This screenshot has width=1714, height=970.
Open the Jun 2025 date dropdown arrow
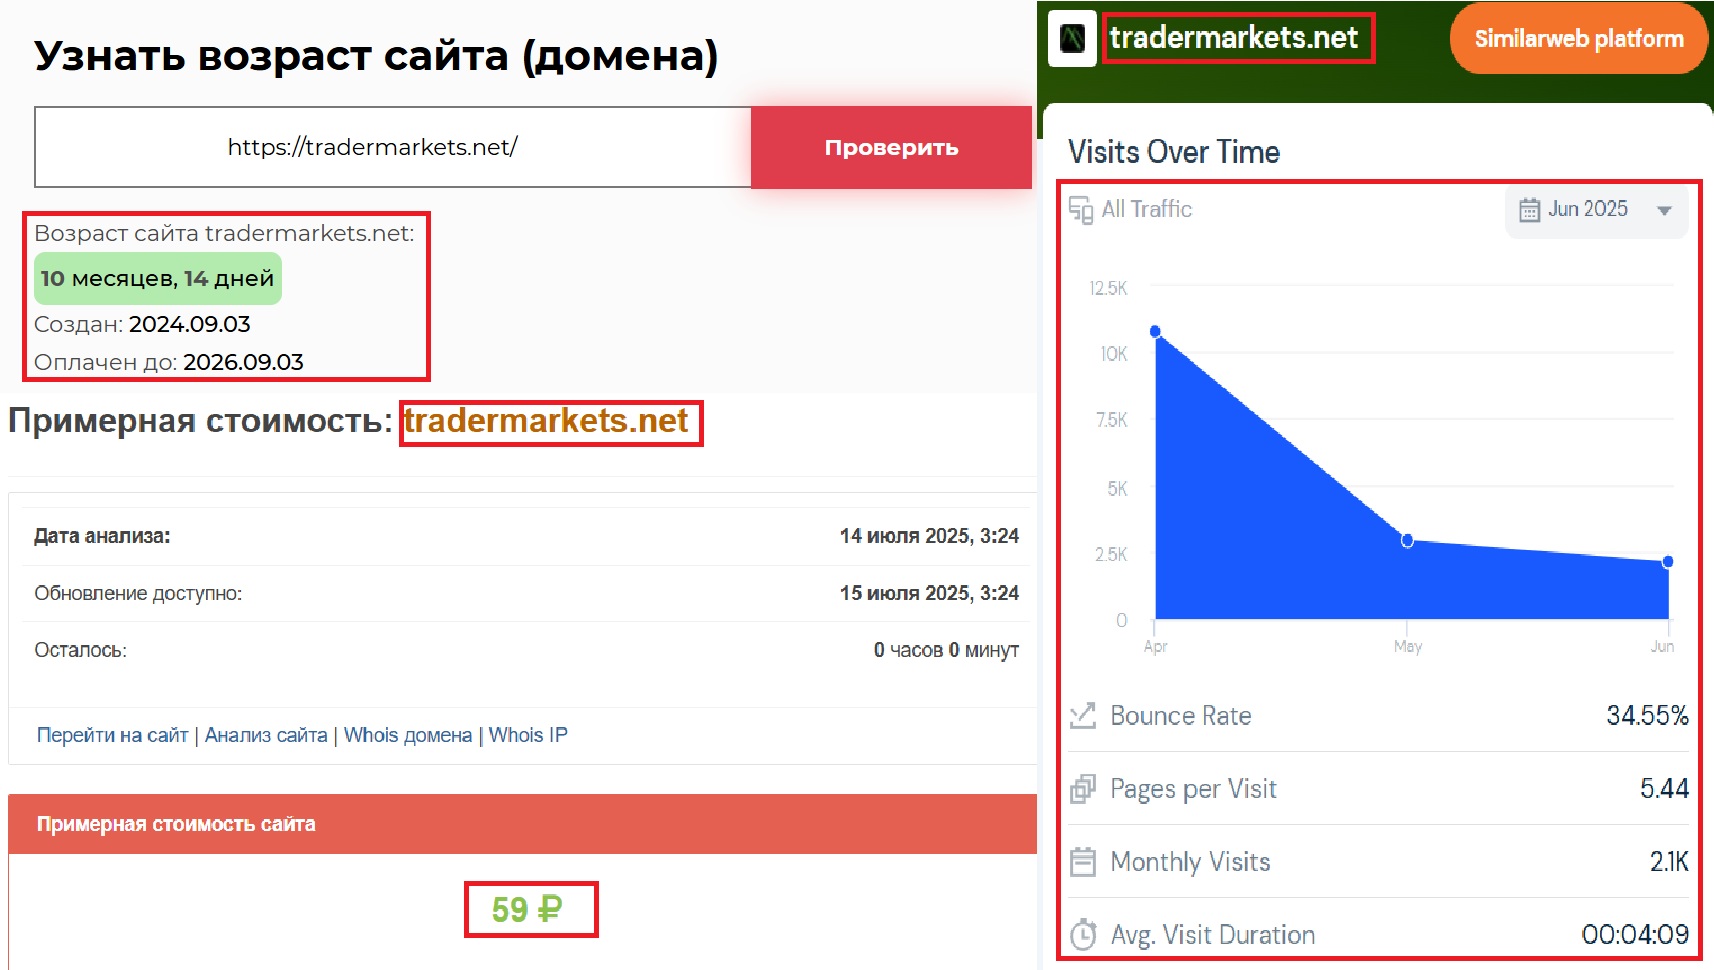[x=1664, y=210]
